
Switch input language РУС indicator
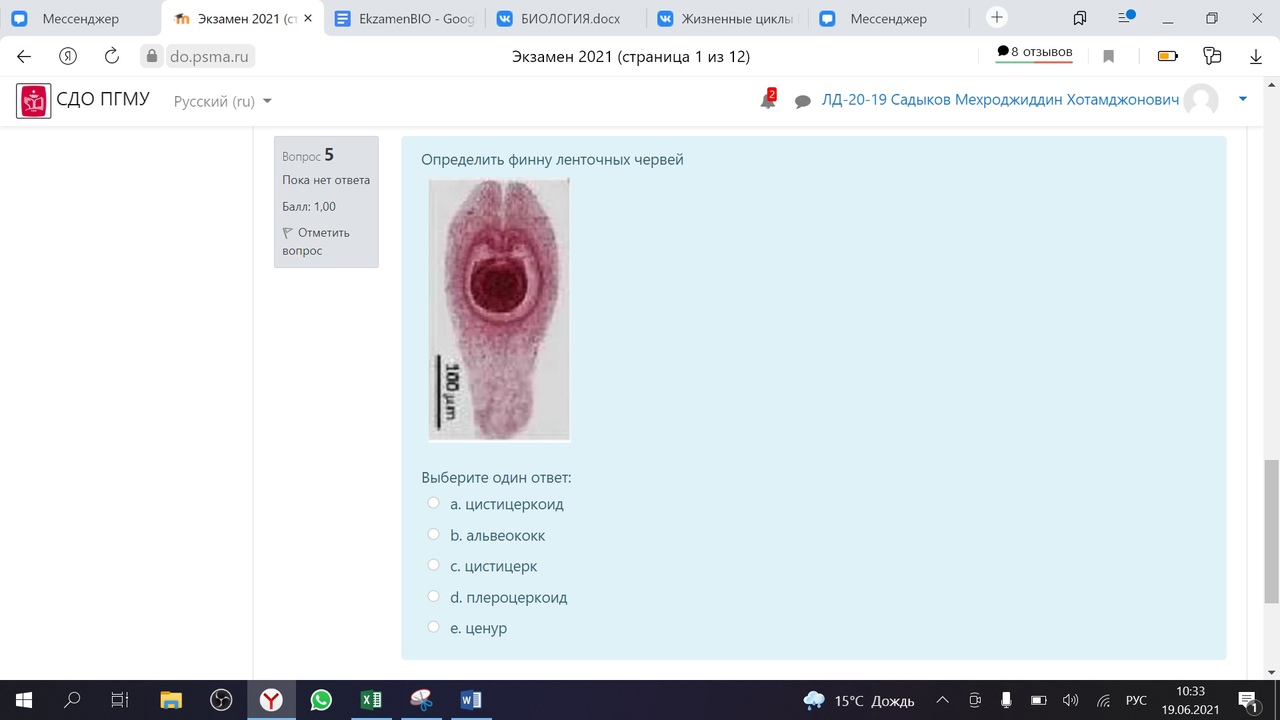(1137, 701)
